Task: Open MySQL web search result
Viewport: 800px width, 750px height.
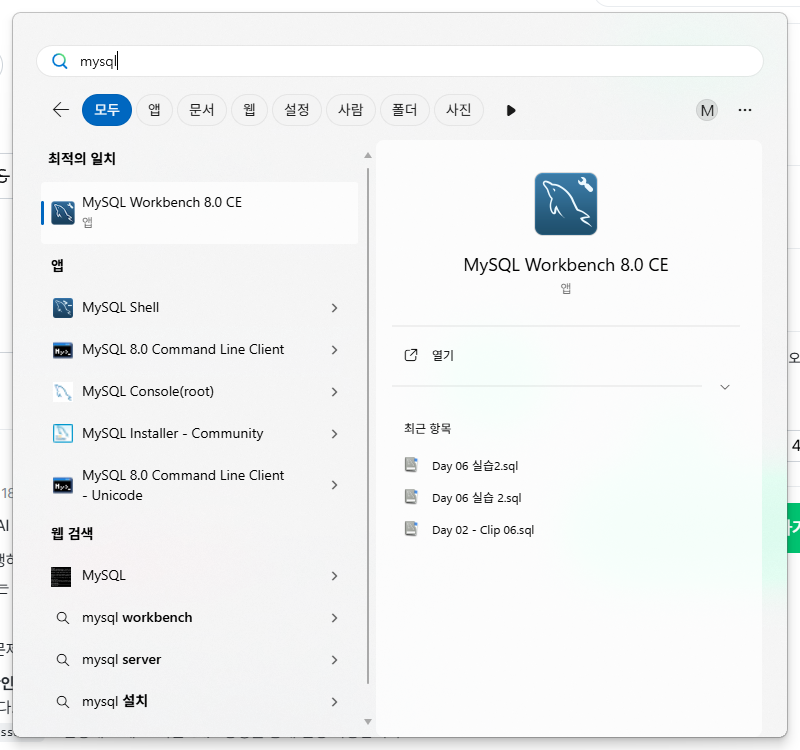Action: coord(199,576)
